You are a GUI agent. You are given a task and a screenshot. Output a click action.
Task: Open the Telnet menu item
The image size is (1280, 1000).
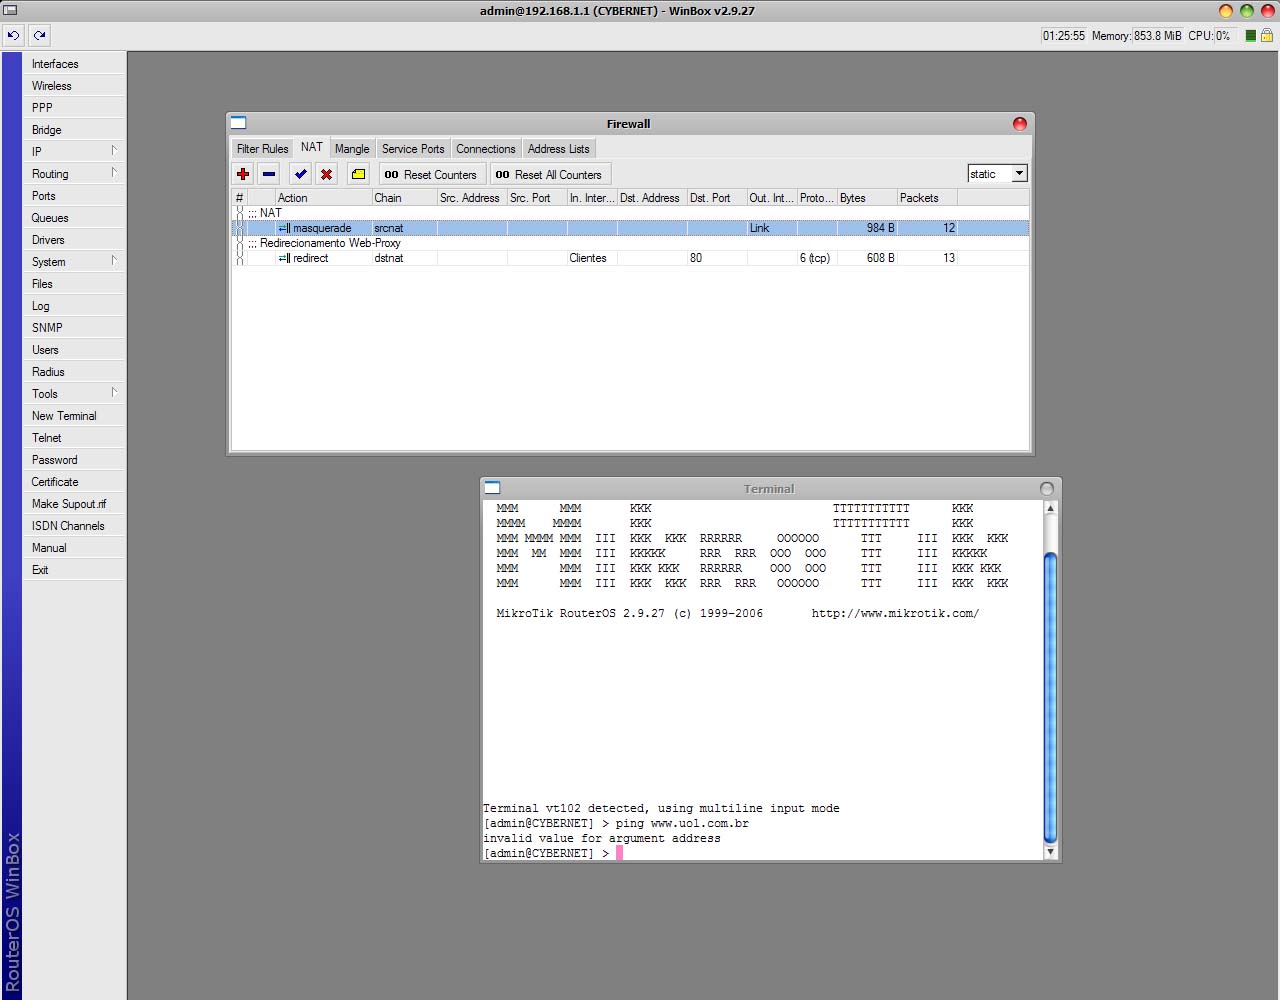pos(75,438)
